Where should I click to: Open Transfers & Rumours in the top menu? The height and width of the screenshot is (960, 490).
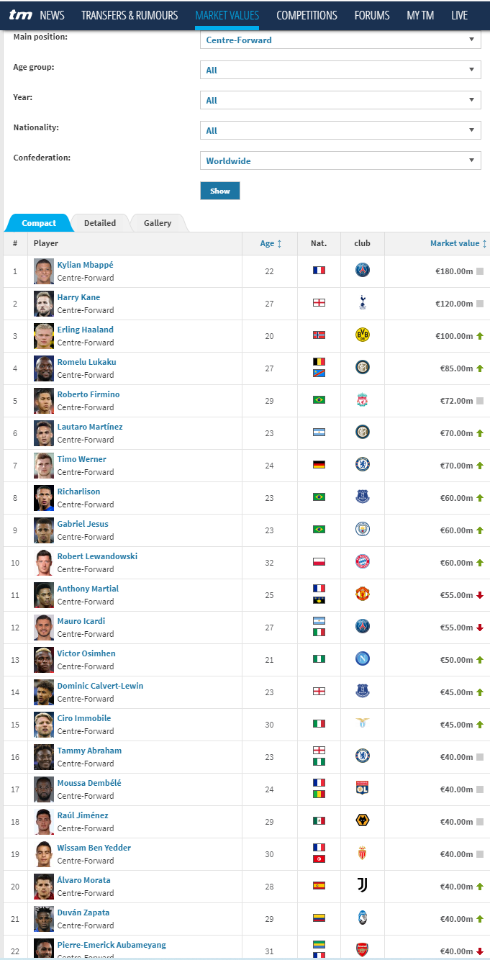click(130, 15)
